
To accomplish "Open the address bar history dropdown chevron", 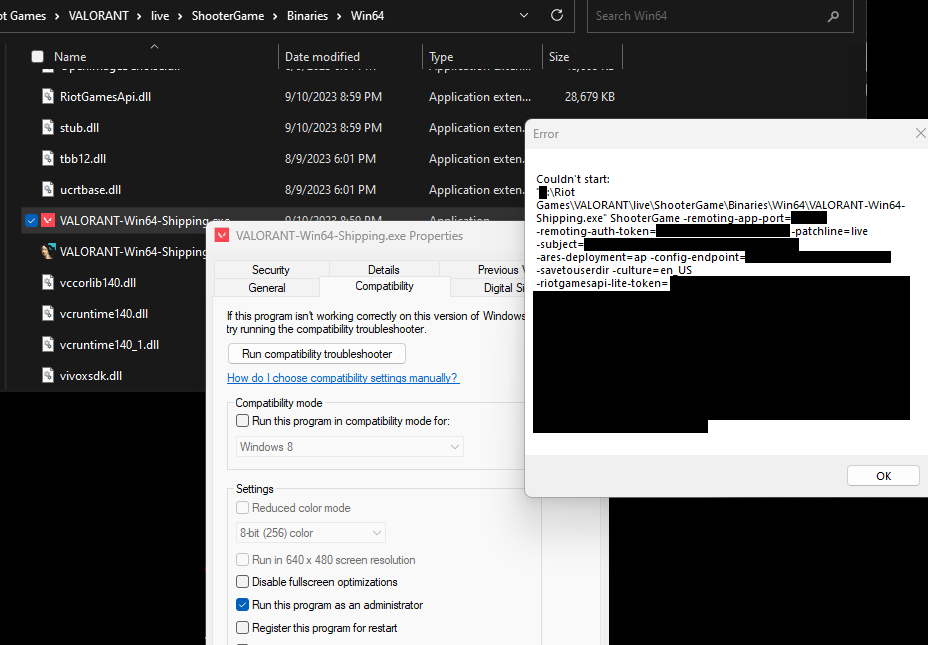I will point(524,16).
